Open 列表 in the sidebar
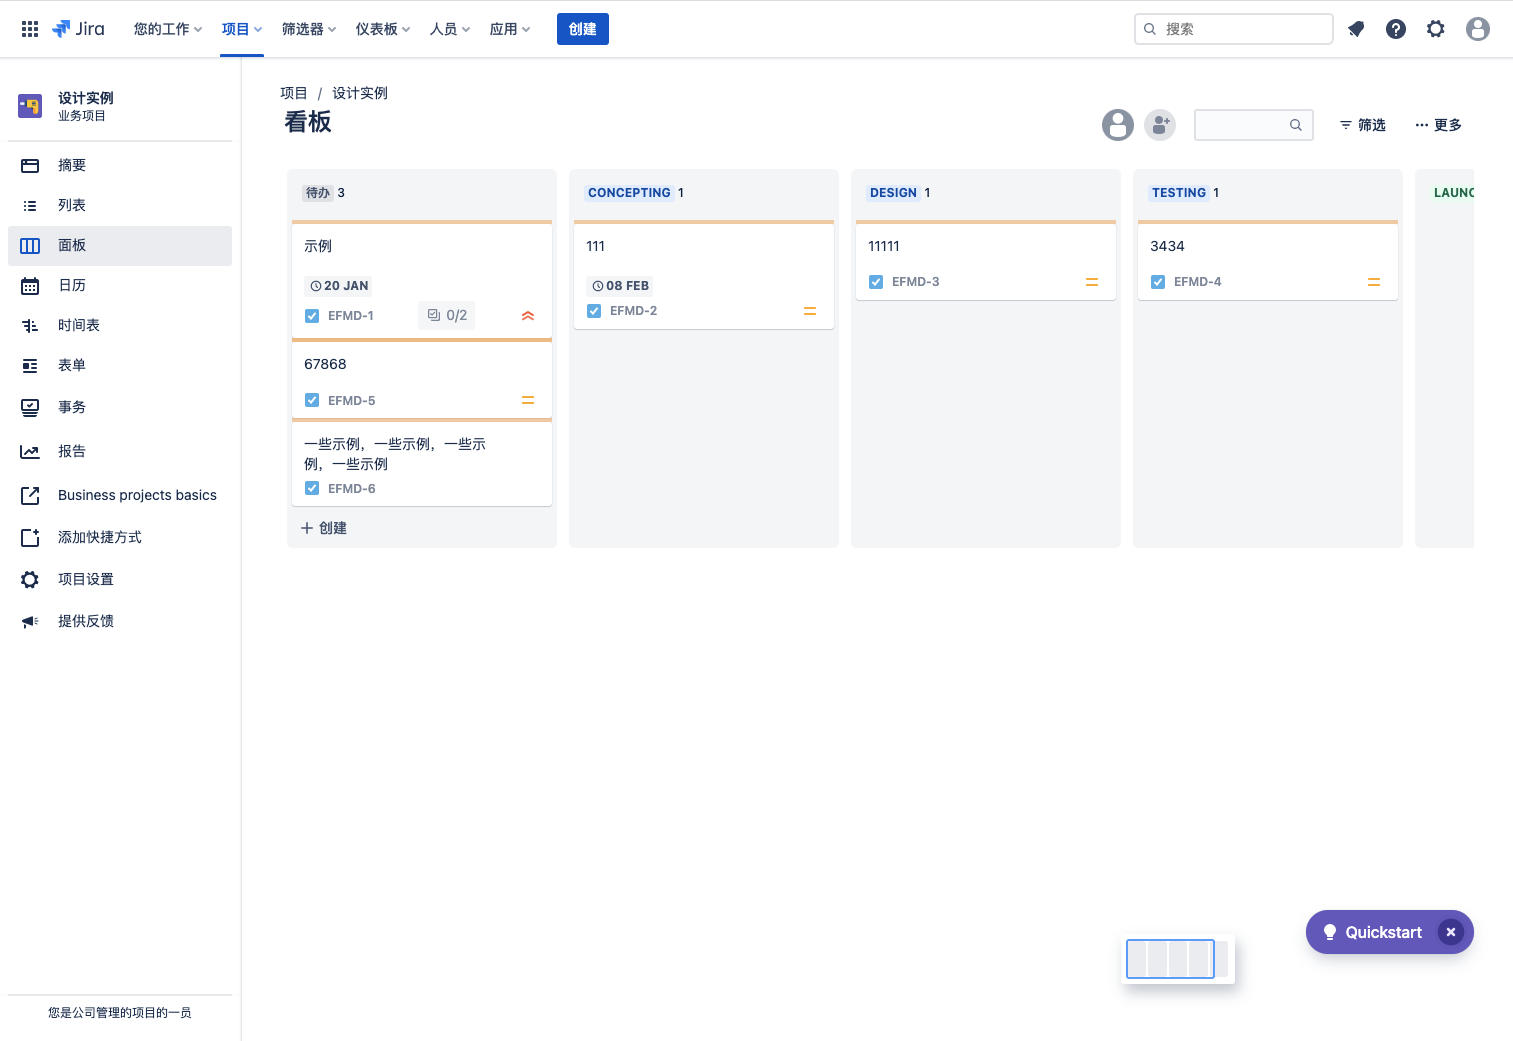This screenshot has width=1513, height=1041. 120,205
